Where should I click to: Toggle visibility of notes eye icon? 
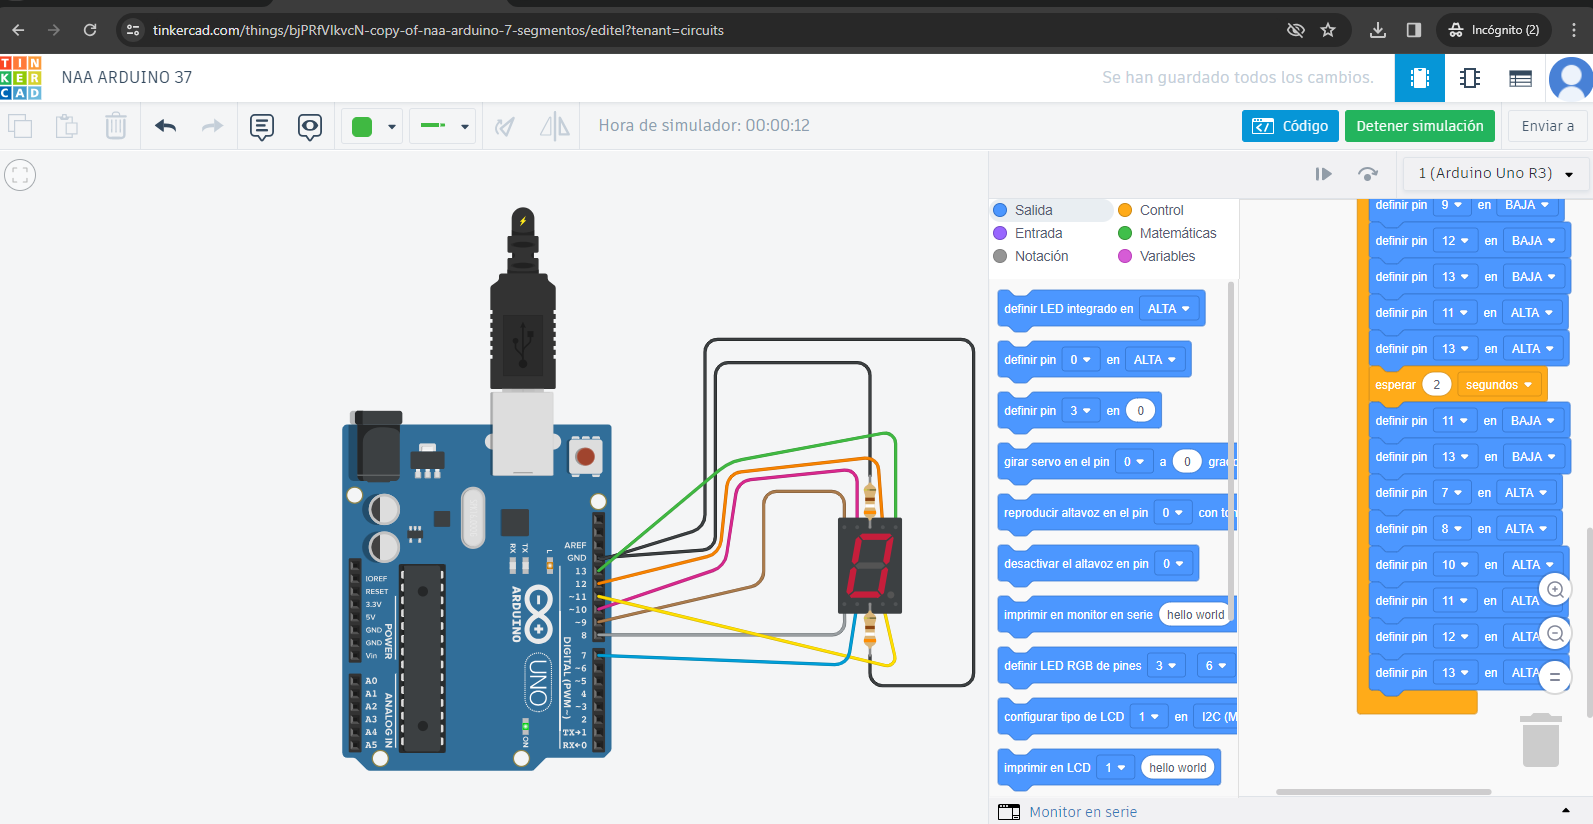pos(310,126)
